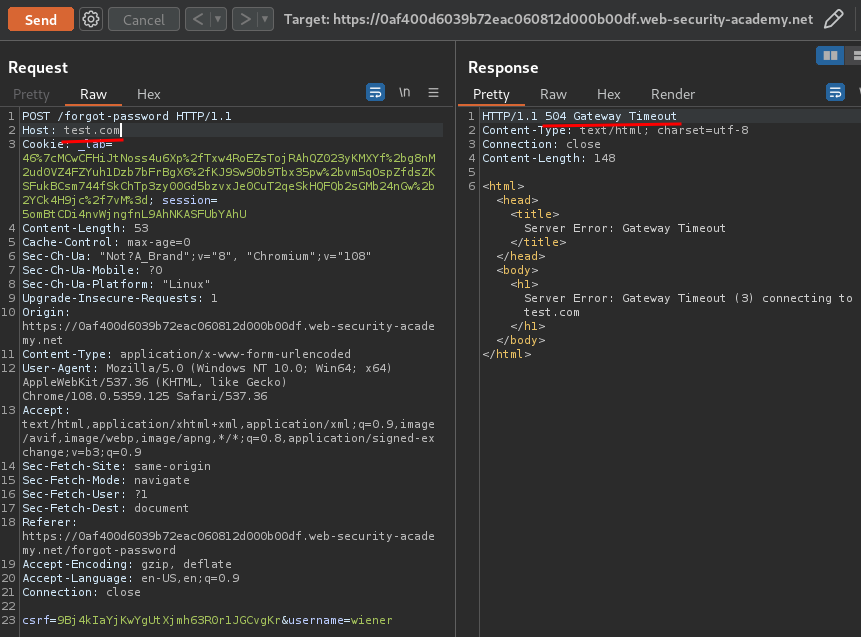Viewport: 861px width, 637px height.
Task: Click the POST /forgot-password request line
Action: (x=127, y=116)
